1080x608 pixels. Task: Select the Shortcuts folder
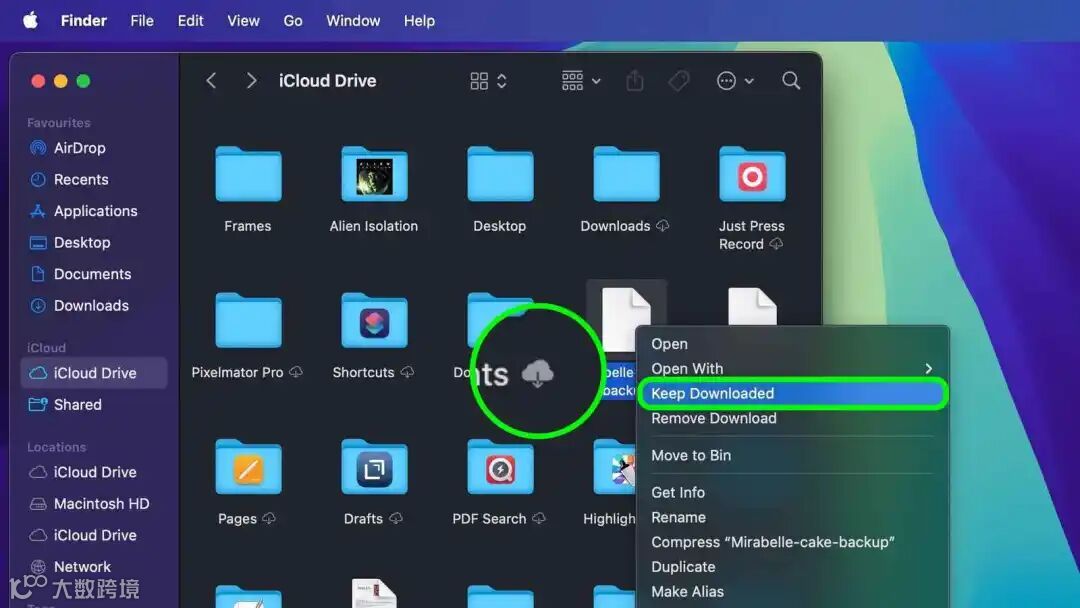pyautogui.click(x=374, y=321)
